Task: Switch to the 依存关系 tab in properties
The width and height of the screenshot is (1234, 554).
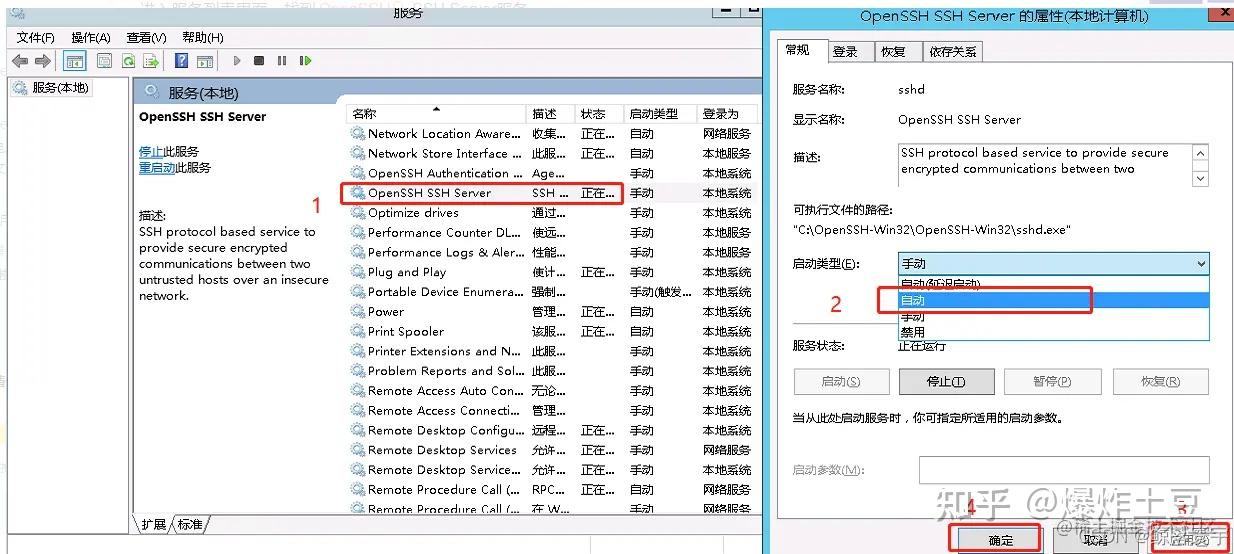Action: click(952, 51)
